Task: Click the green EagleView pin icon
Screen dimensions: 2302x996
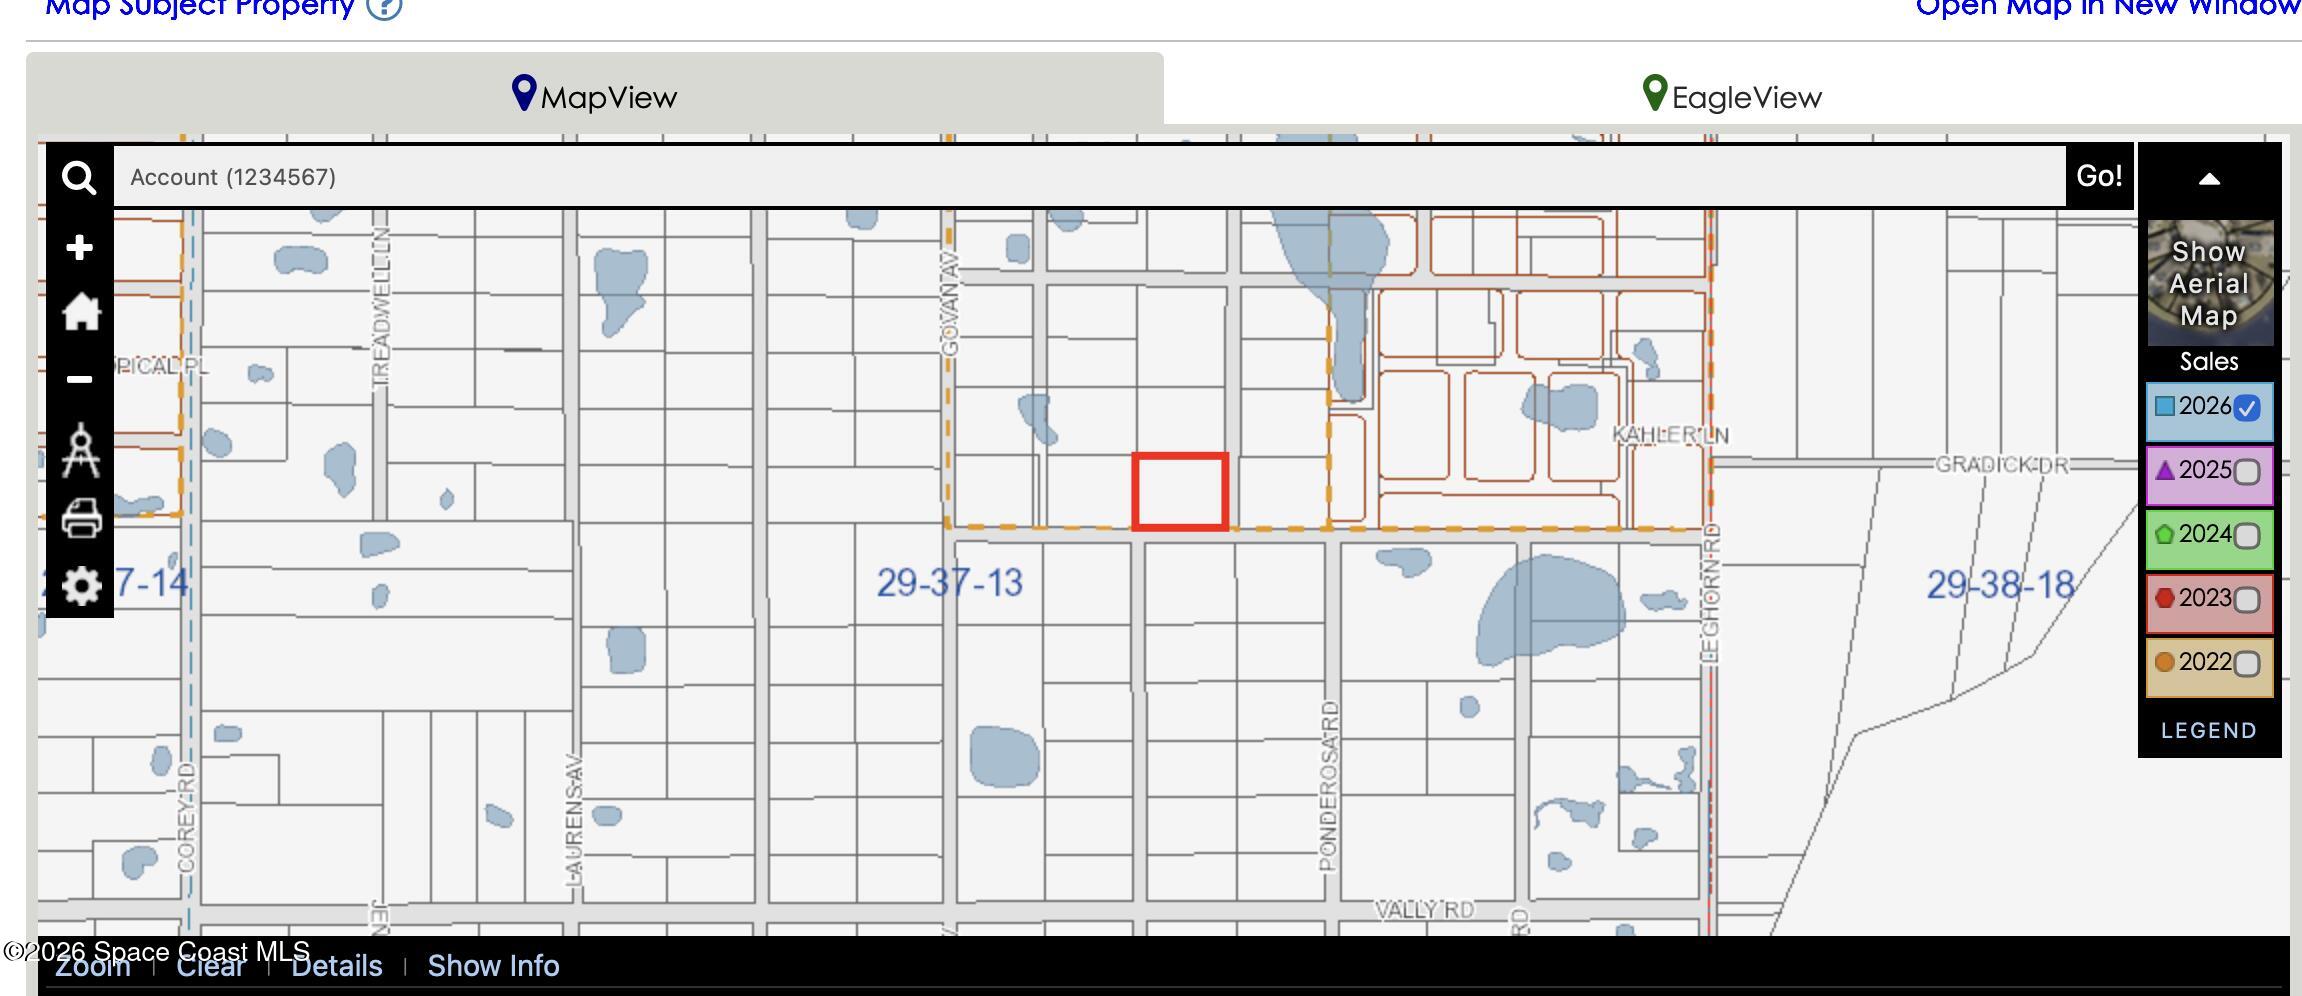Action: 1655,93
